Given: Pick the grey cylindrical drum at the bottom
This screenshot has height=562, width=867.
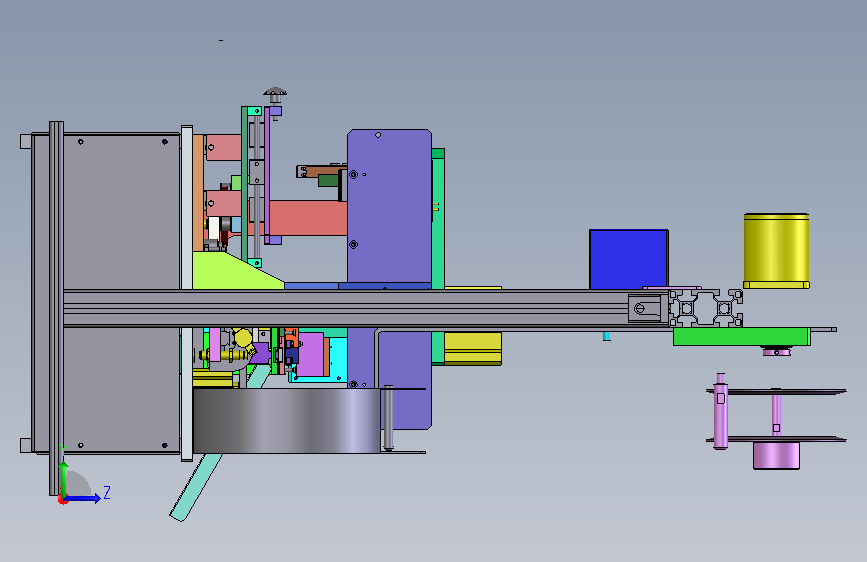Looking at the screenshot, I should click(286, 420).
